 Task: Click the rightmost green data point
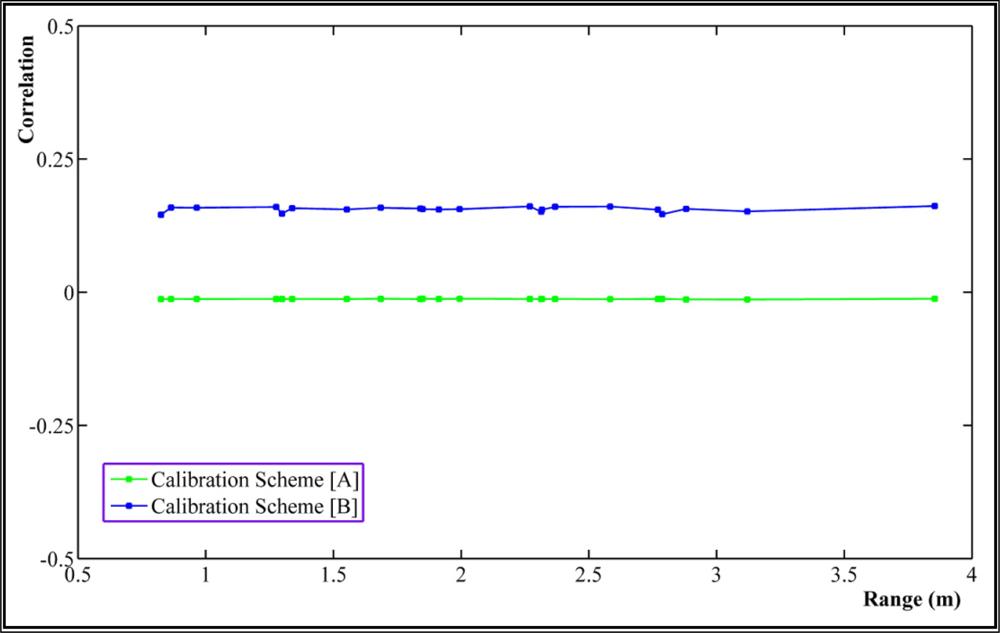tap(934, 299)
